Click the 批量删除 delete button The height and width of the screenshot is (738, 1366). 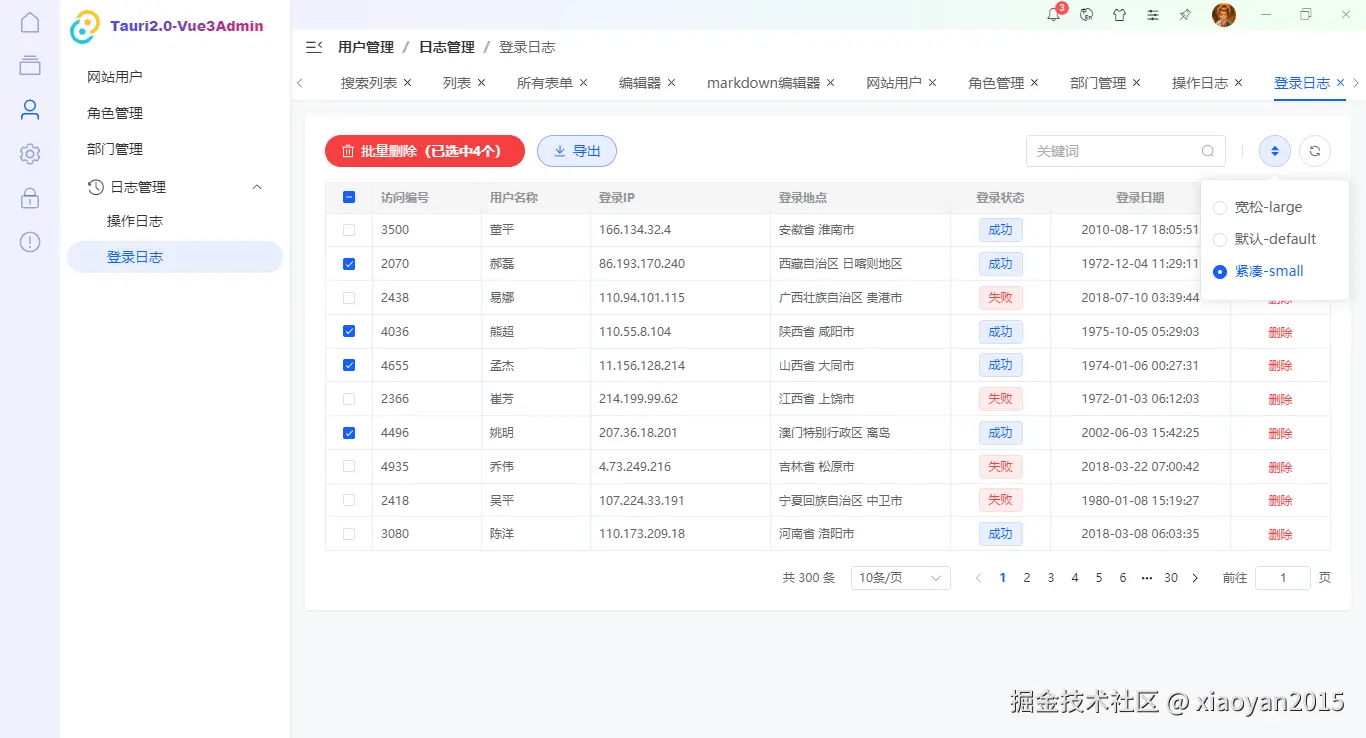[423, 150]
